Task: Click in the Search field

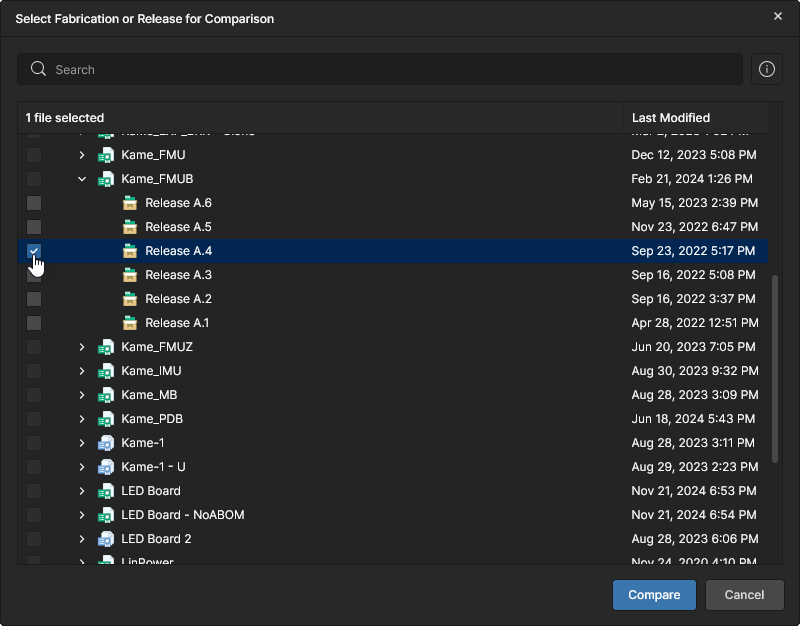Action: pyautogui.click(x=380, y=69)
